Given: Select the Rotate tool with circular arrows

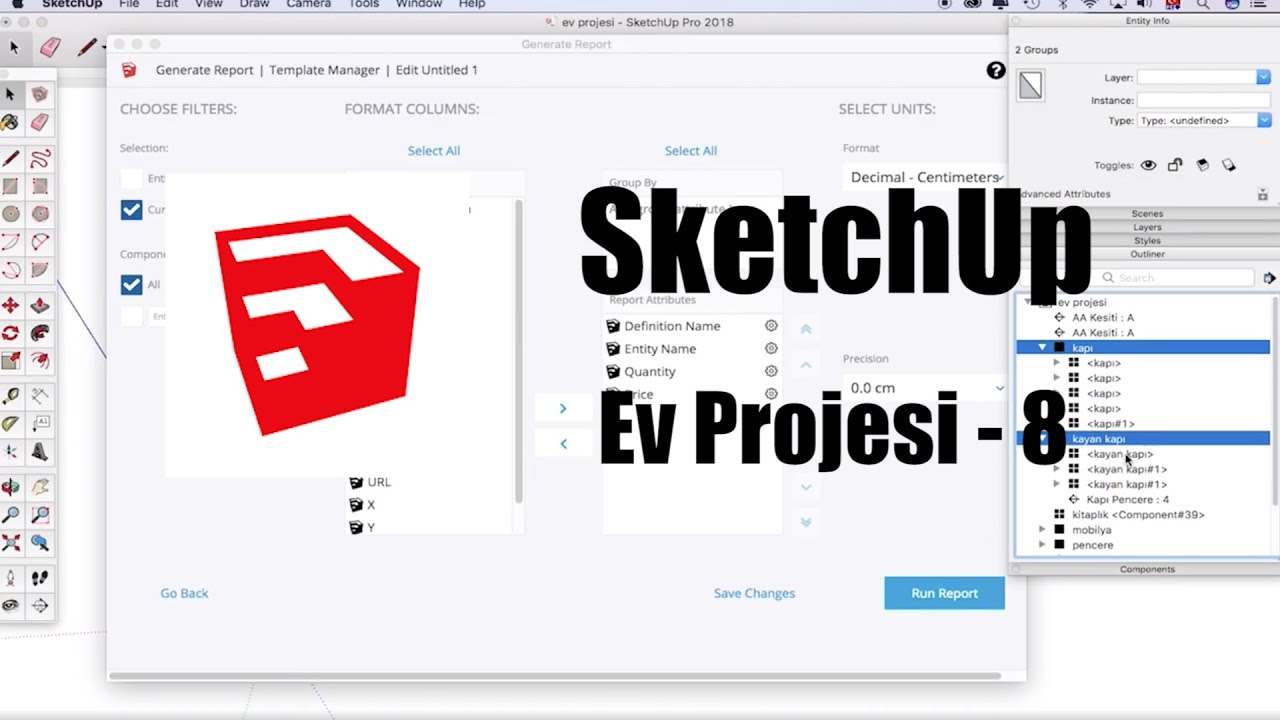Looking at the screenshot, I should click(x=10, y=333).
